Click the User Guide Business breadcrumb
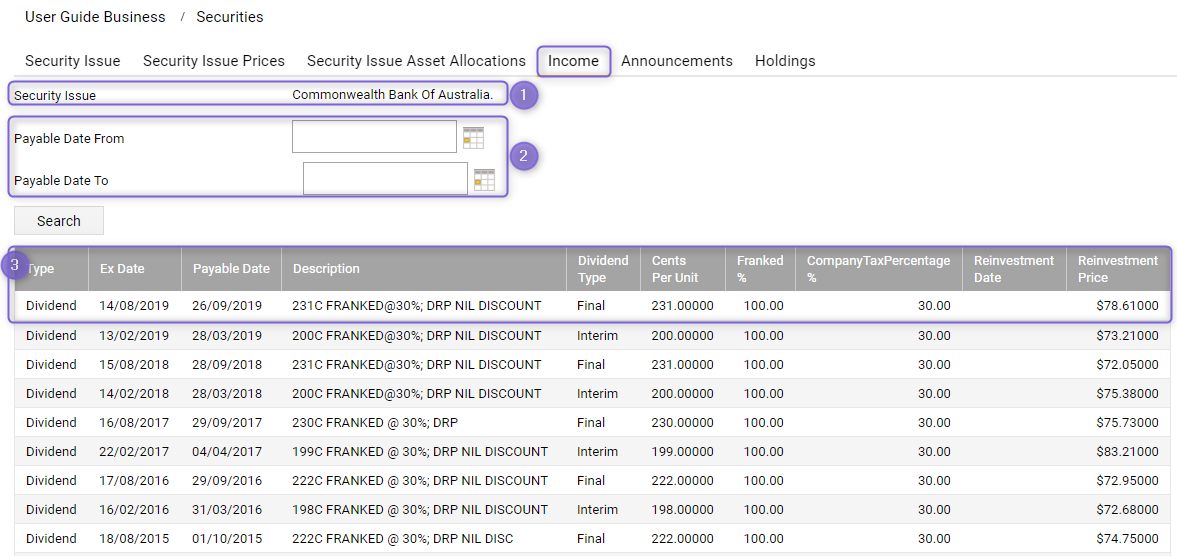The image size is (1177, 556). 95,17
